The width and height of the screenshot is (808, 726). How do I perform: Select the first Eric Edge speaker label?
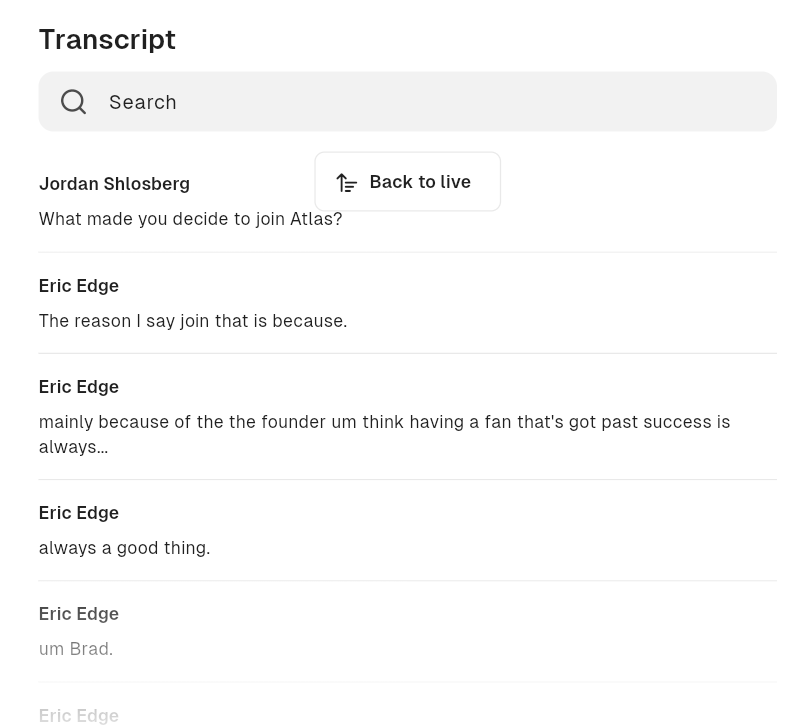[x=78, y=285]
